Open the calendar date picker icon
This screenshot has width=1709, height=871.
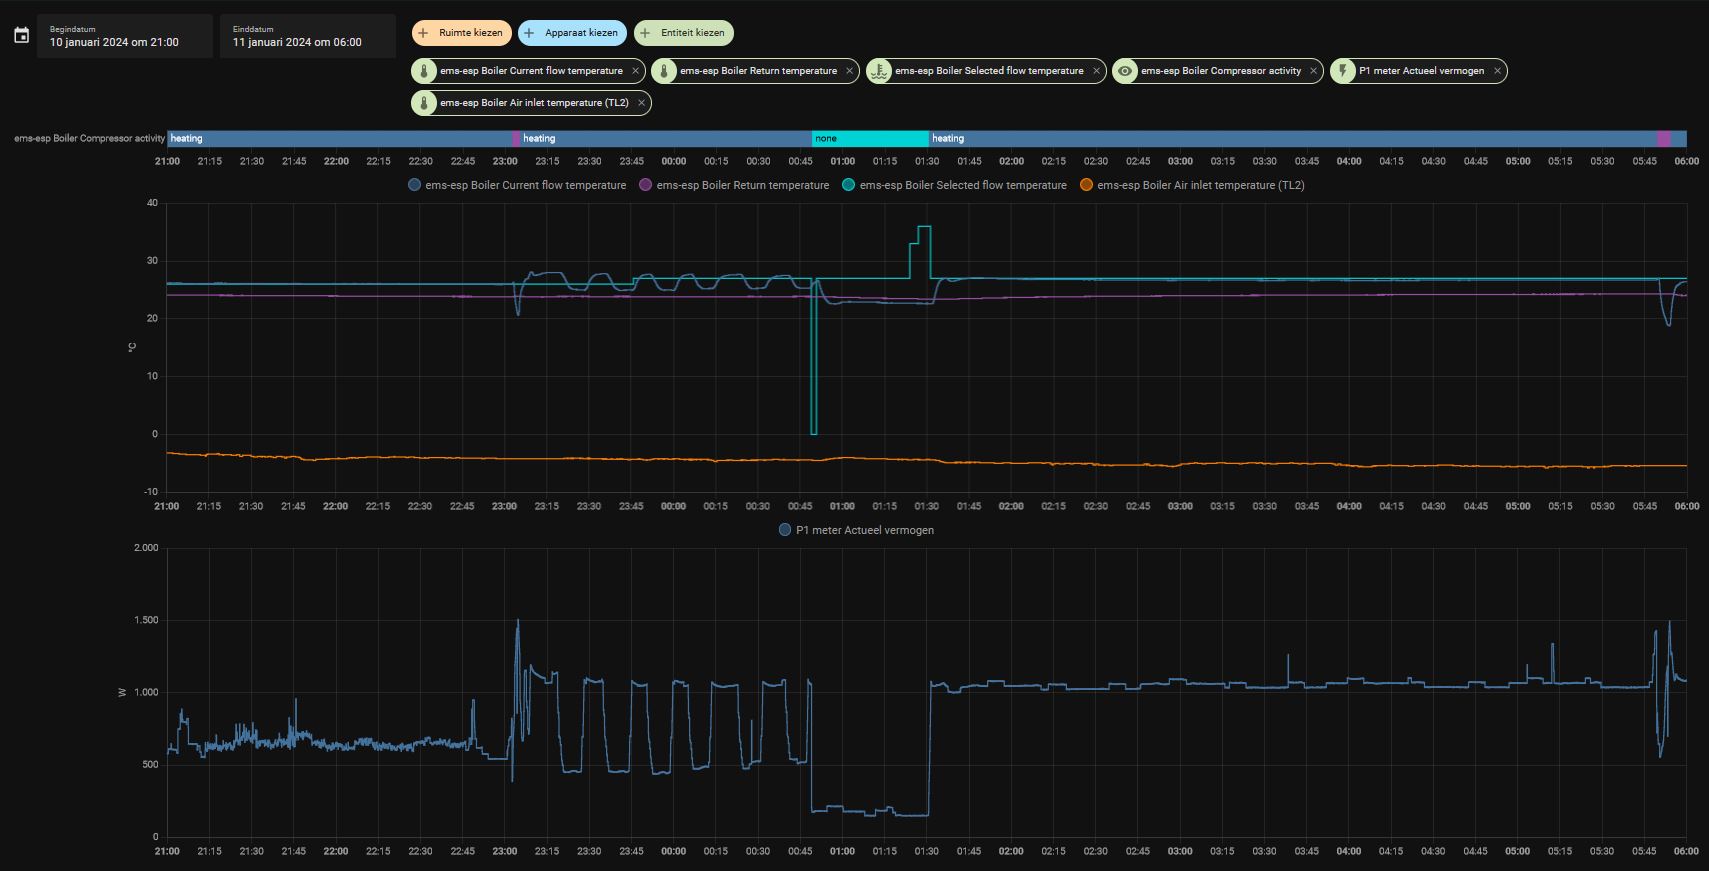pos(21,36)
